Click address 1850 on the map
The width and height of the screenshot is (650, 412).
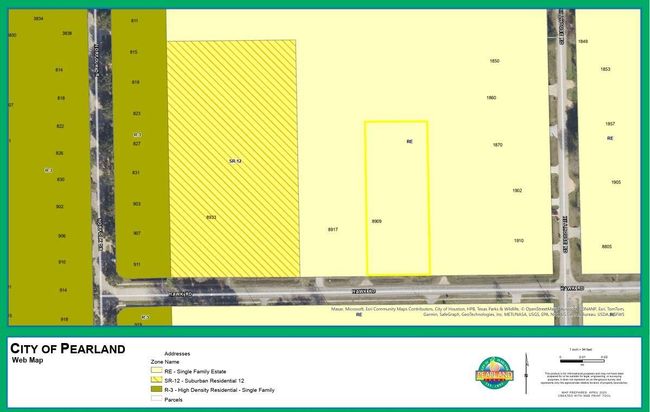494,61
